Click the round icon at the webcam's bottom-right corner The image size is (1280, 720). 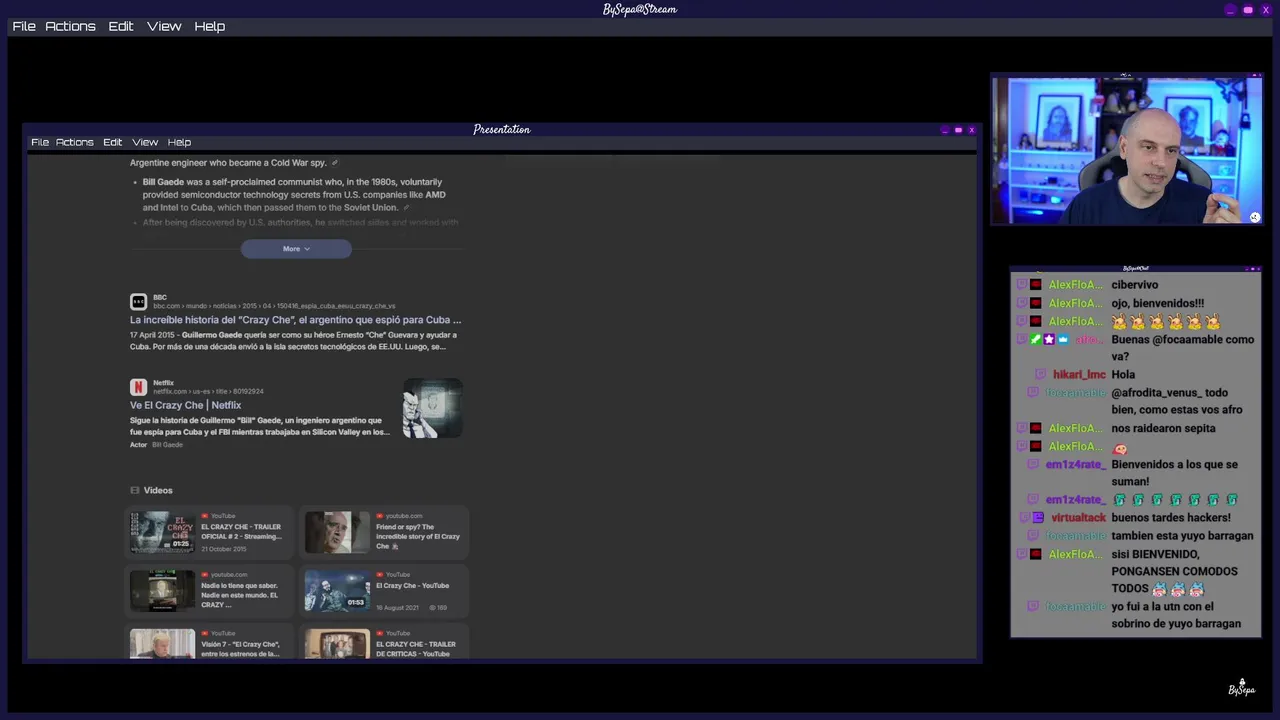click(x=1254, y=217)
